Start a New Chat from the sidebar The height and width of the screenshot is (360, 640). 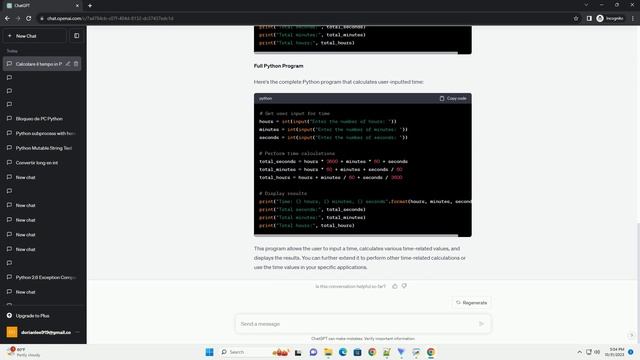pos(35,36)
